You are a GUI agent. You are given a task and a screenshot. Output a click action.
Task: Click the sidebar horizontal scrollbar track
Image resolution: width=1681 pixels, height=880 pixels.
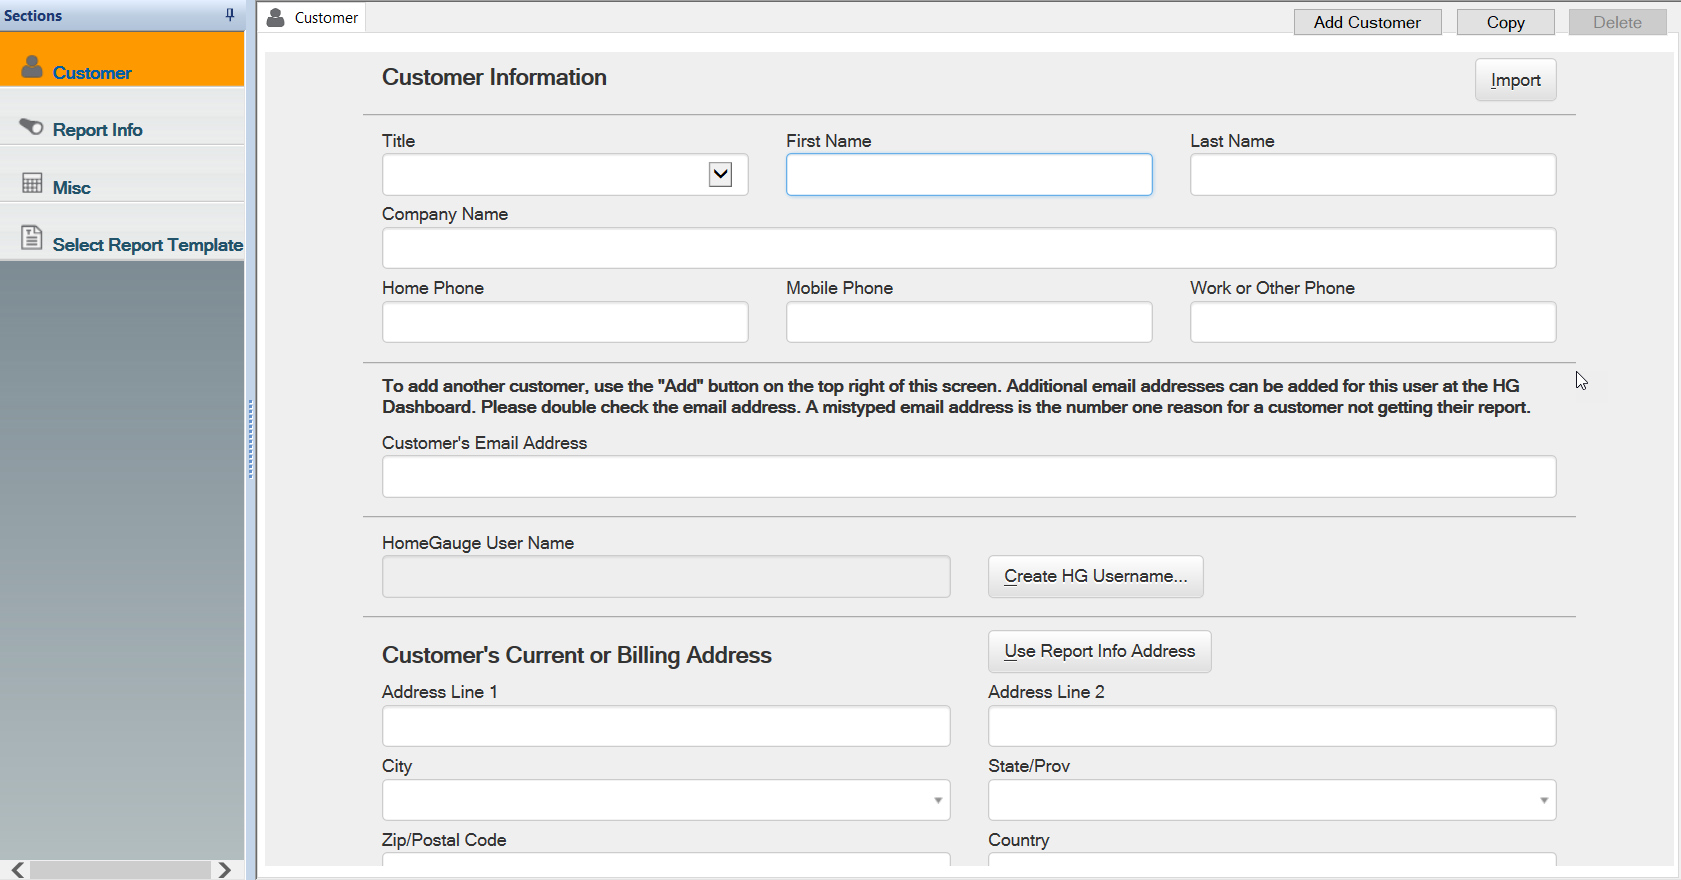tap(120, 870)
